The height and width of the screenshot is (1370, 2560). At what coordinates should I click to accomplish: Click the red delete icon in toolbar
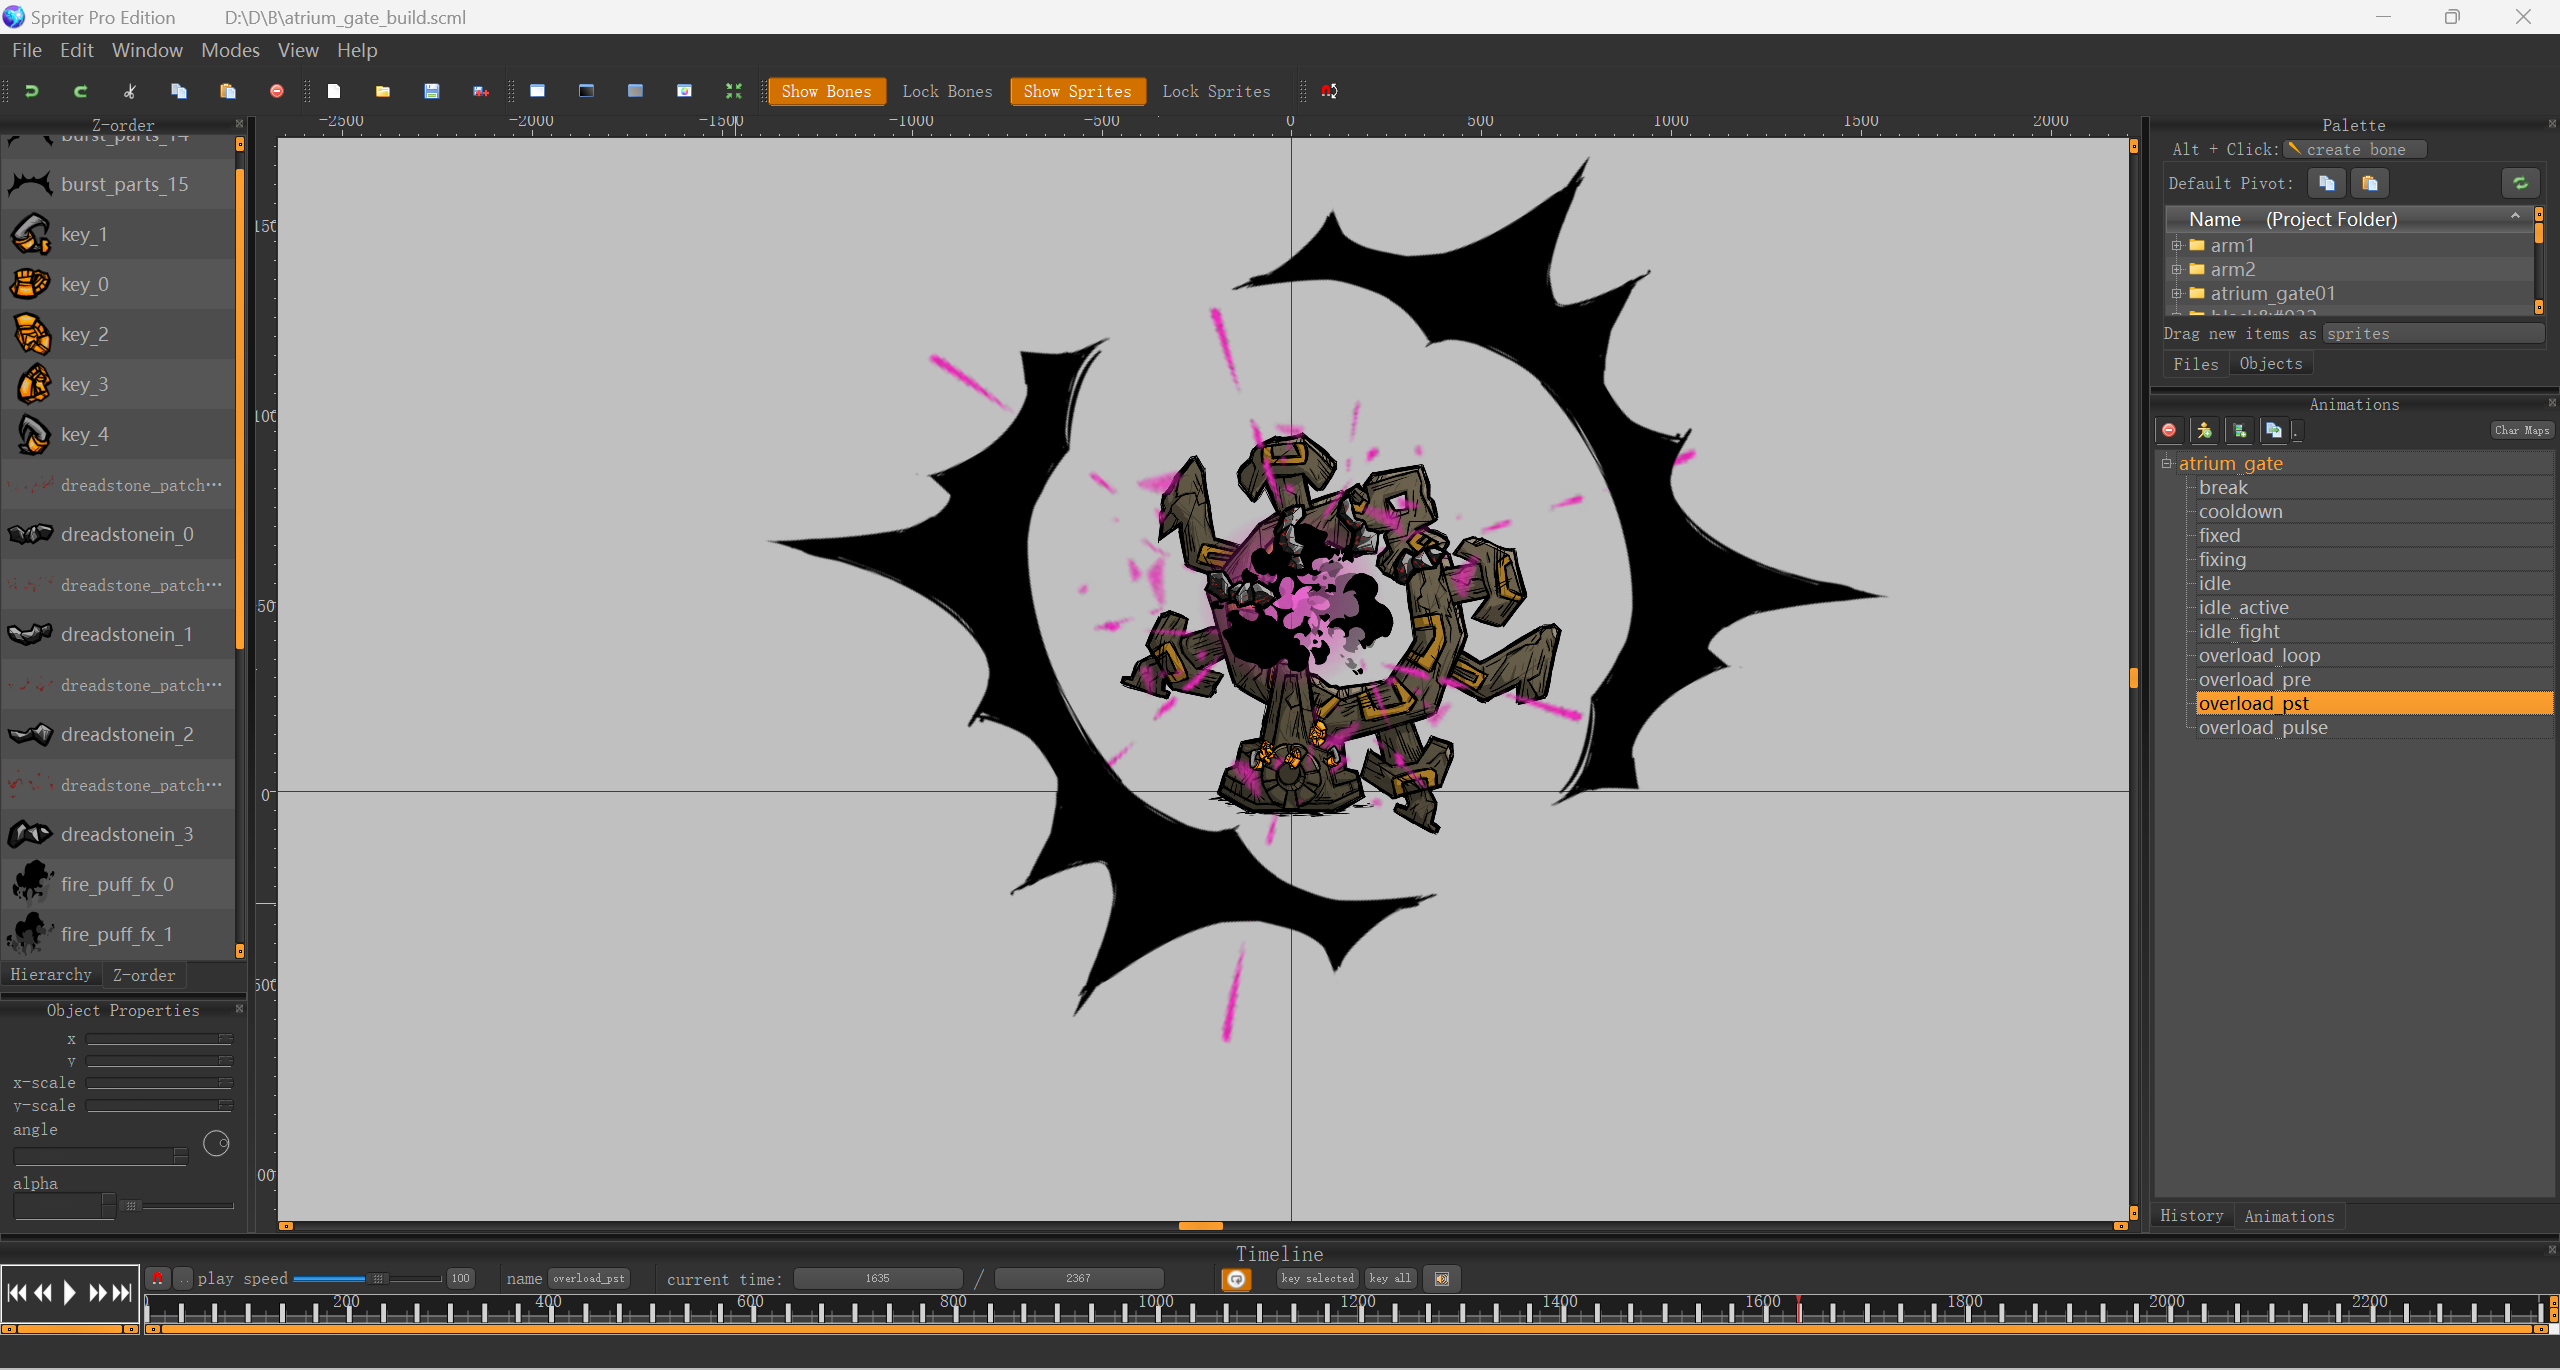click(277, 91)
